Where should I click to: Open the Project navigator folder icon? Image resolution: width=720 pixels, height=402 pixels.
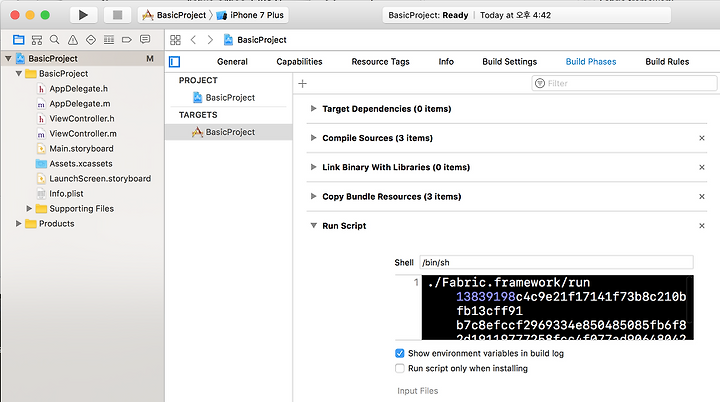pos(19,40)
